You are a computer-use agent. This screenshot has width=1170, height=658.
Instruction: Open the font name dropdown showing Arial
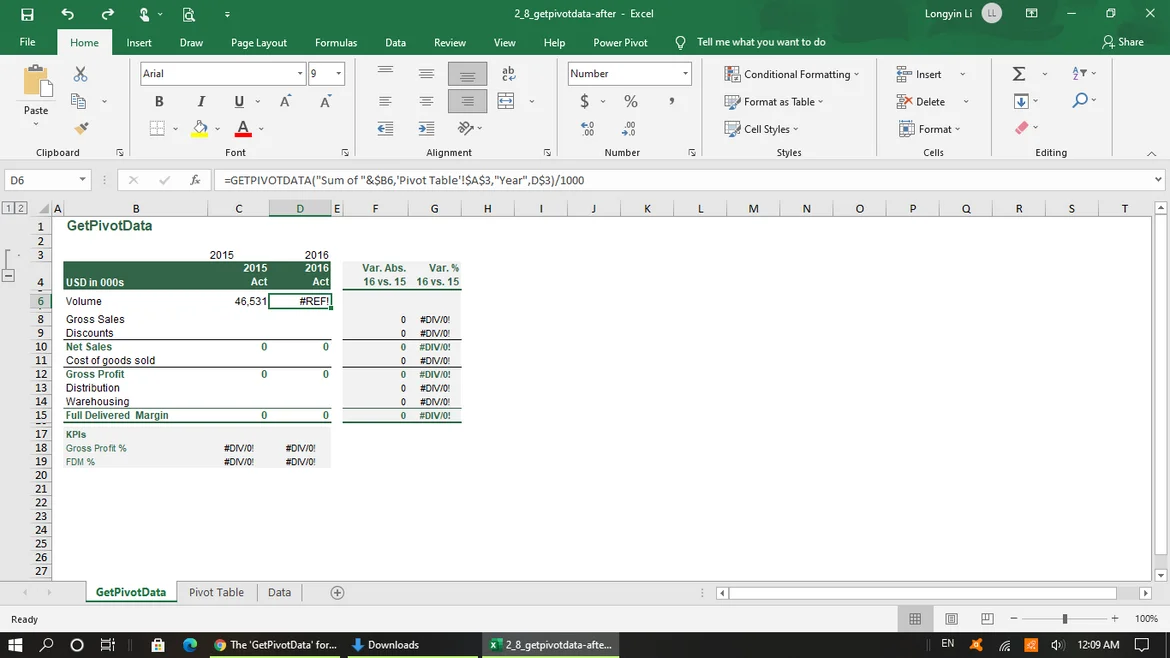(x=300, y=74)
